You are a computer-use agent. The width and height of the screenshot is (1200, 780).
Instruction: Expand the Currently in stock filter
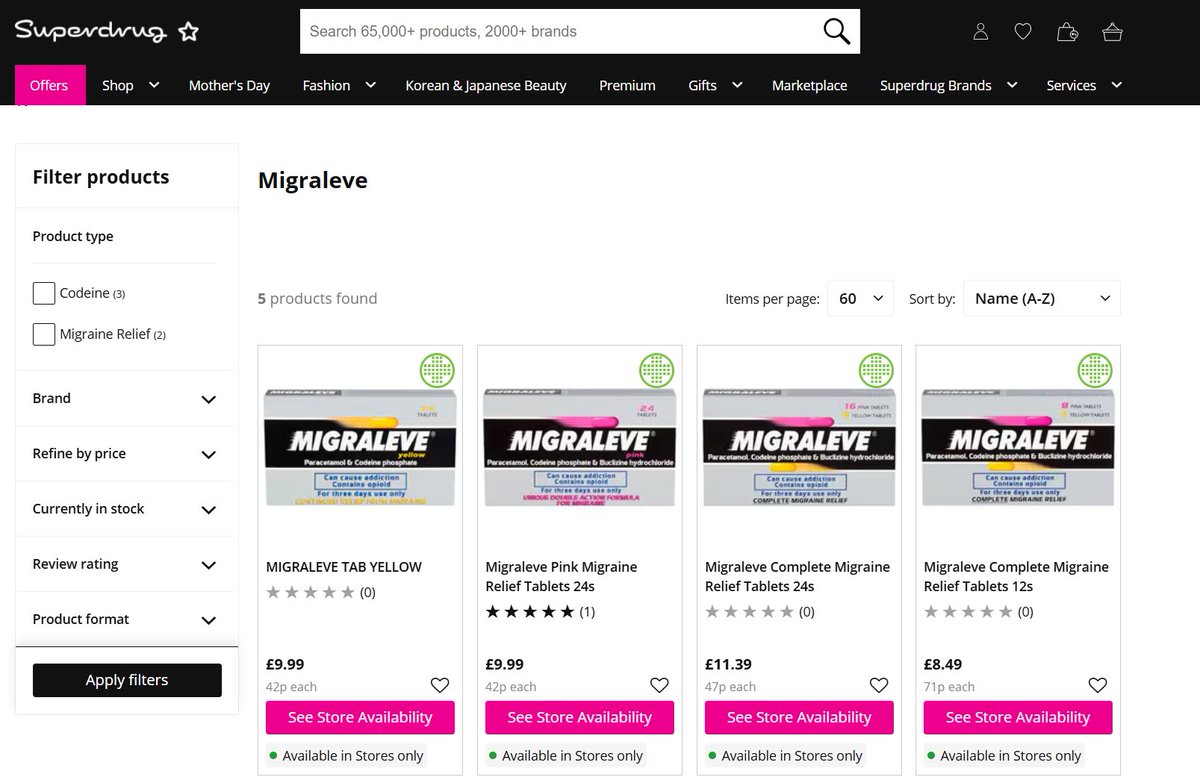(x=124, y=509)
